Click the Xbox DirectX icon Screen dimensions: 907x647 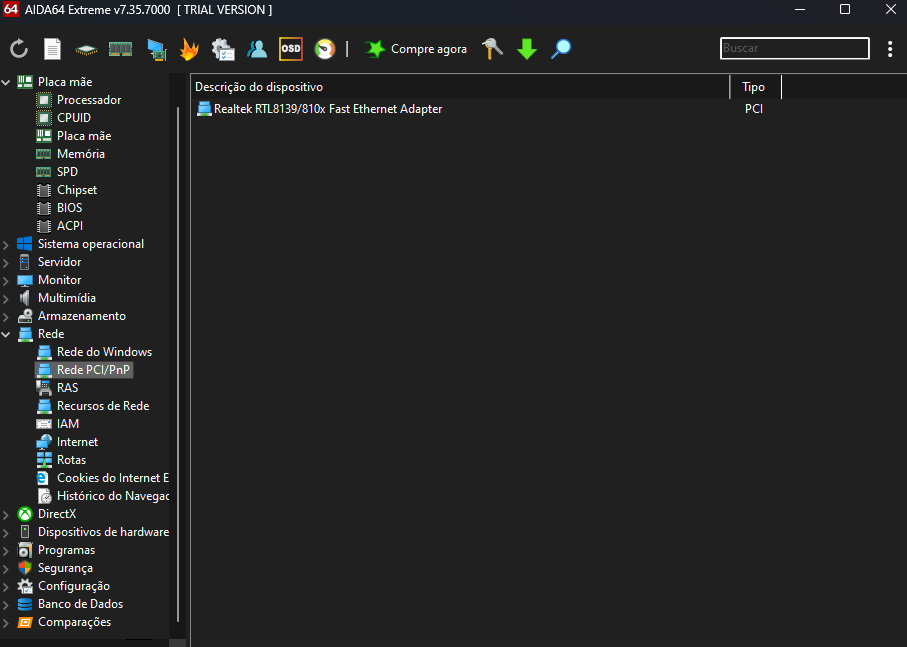point(25,514)
